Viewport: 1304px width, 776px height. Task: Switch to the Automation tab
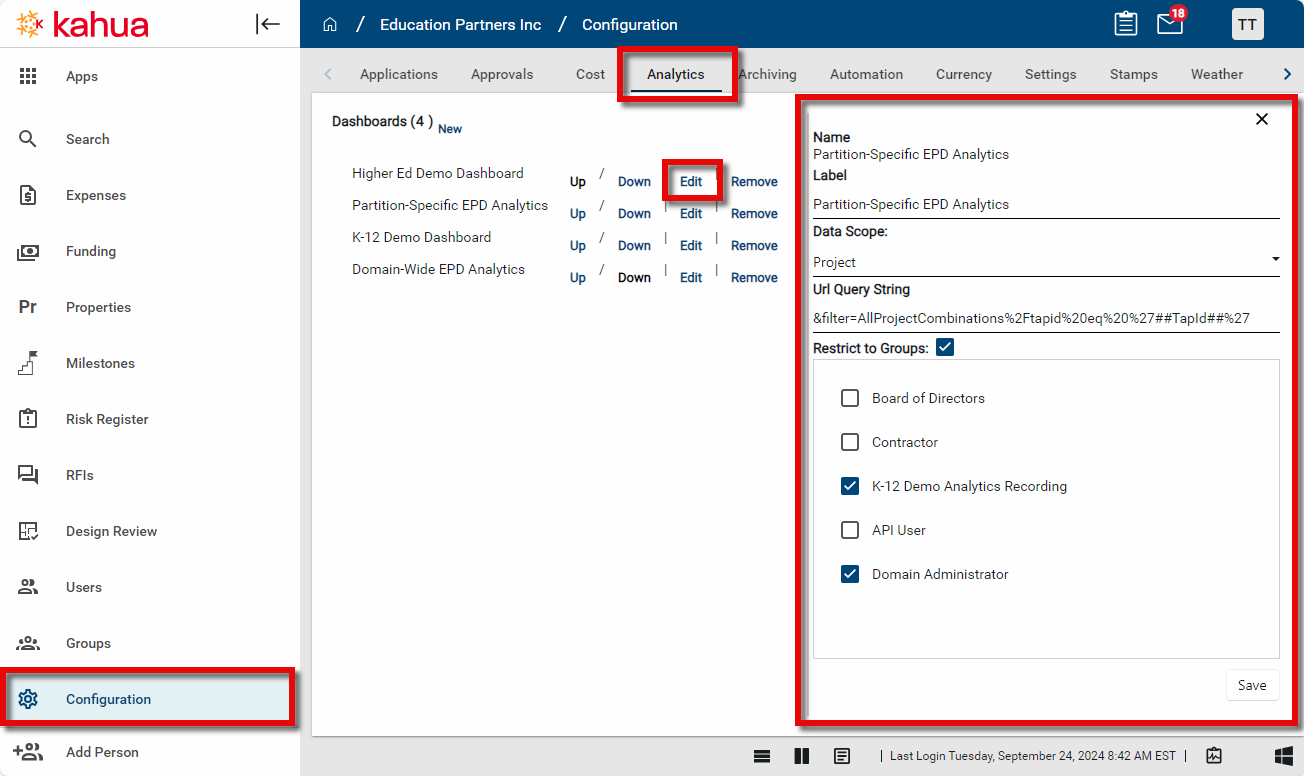pyautogui.click(x=866, y=74)
